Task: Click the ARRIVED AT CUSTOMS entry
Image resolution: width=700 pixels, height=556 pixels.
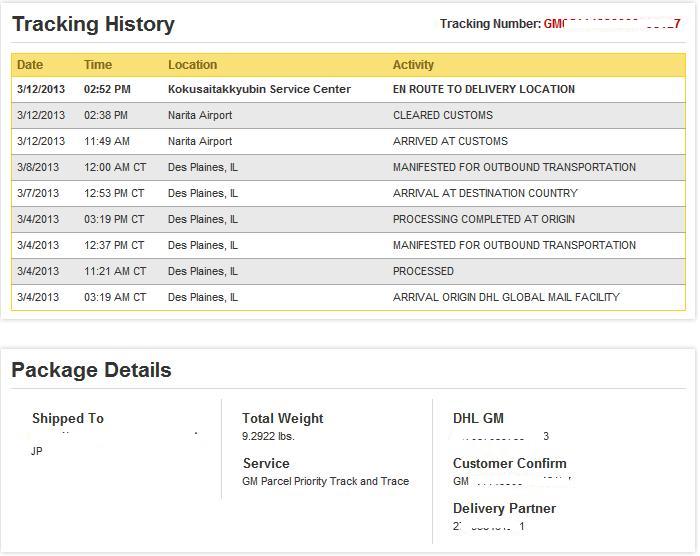Action: (450, 141)
